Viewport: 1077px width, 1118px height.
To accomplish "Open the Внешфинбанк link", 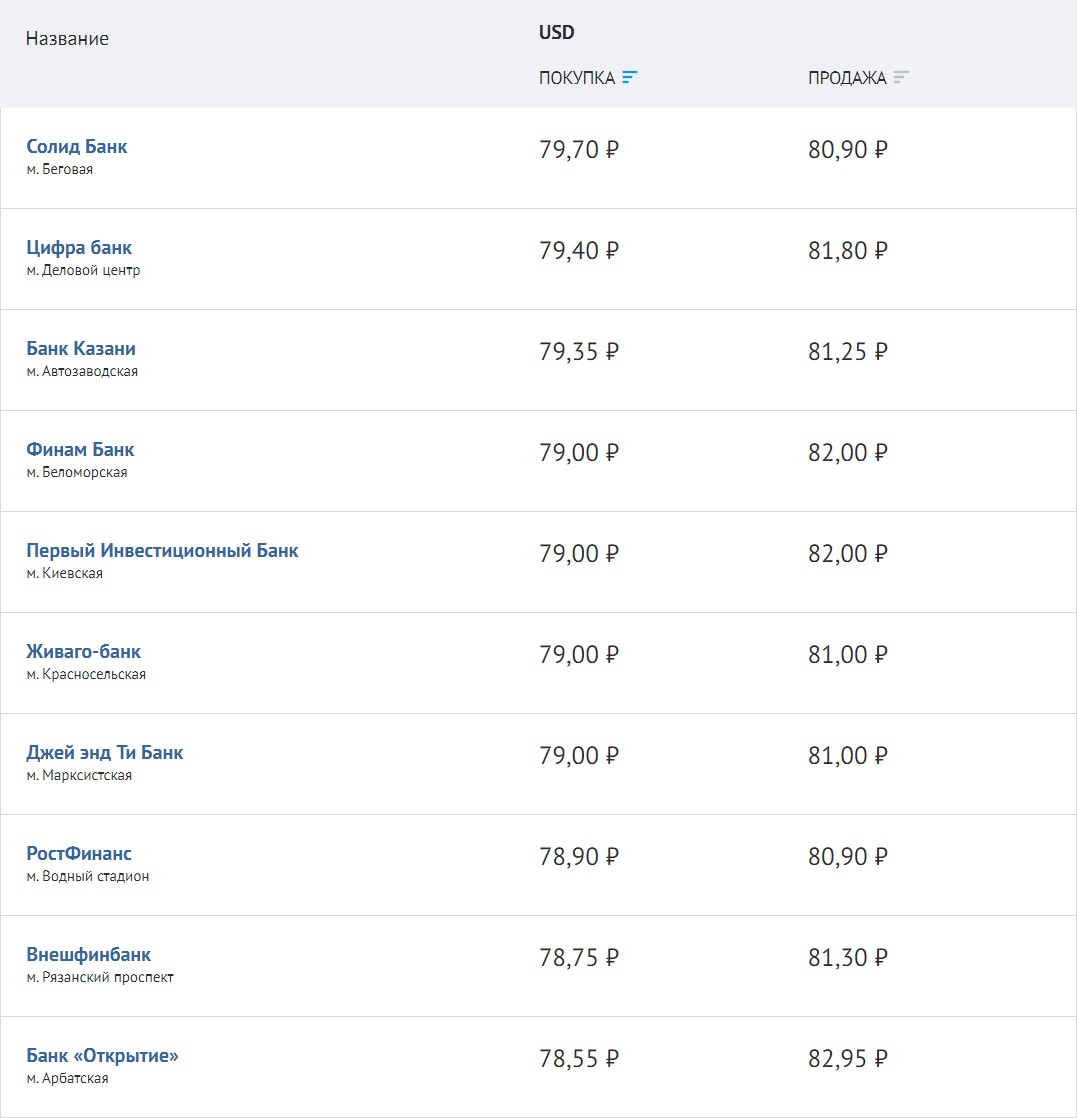I will (x=89, y=955).
